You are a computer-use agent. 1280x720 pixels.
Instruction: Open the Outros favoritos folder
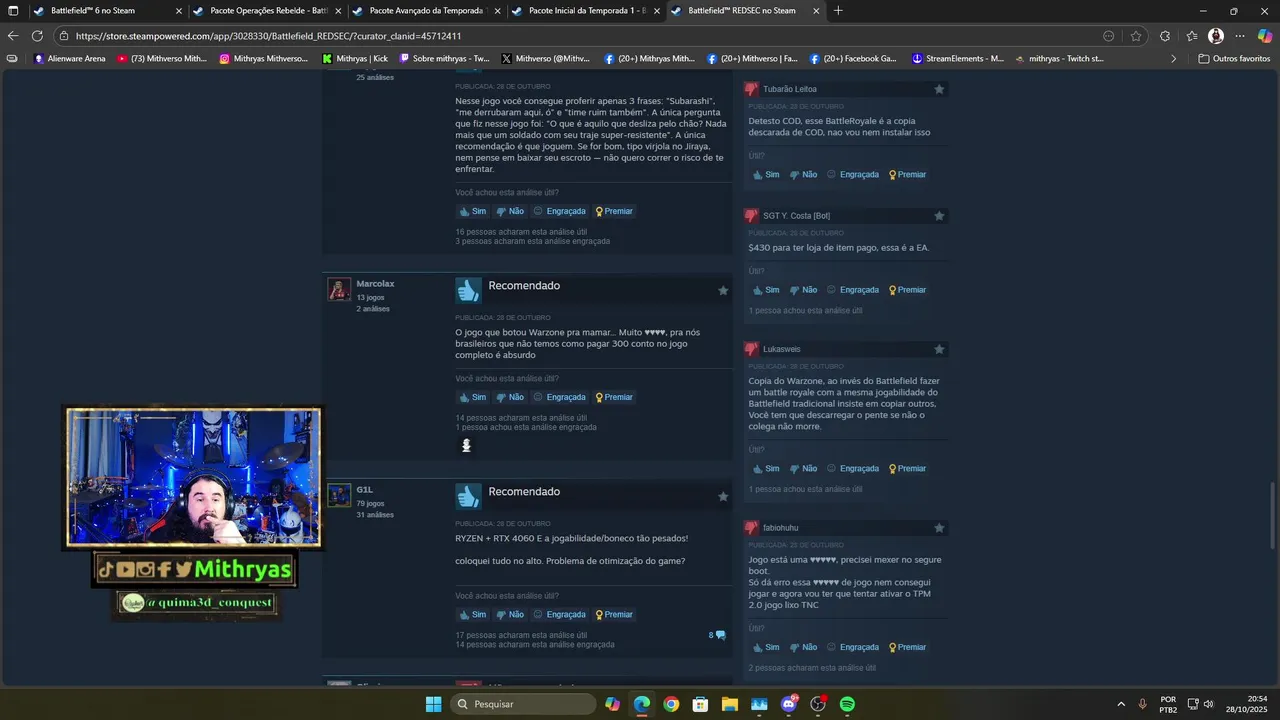click(x=1234, y=59)
